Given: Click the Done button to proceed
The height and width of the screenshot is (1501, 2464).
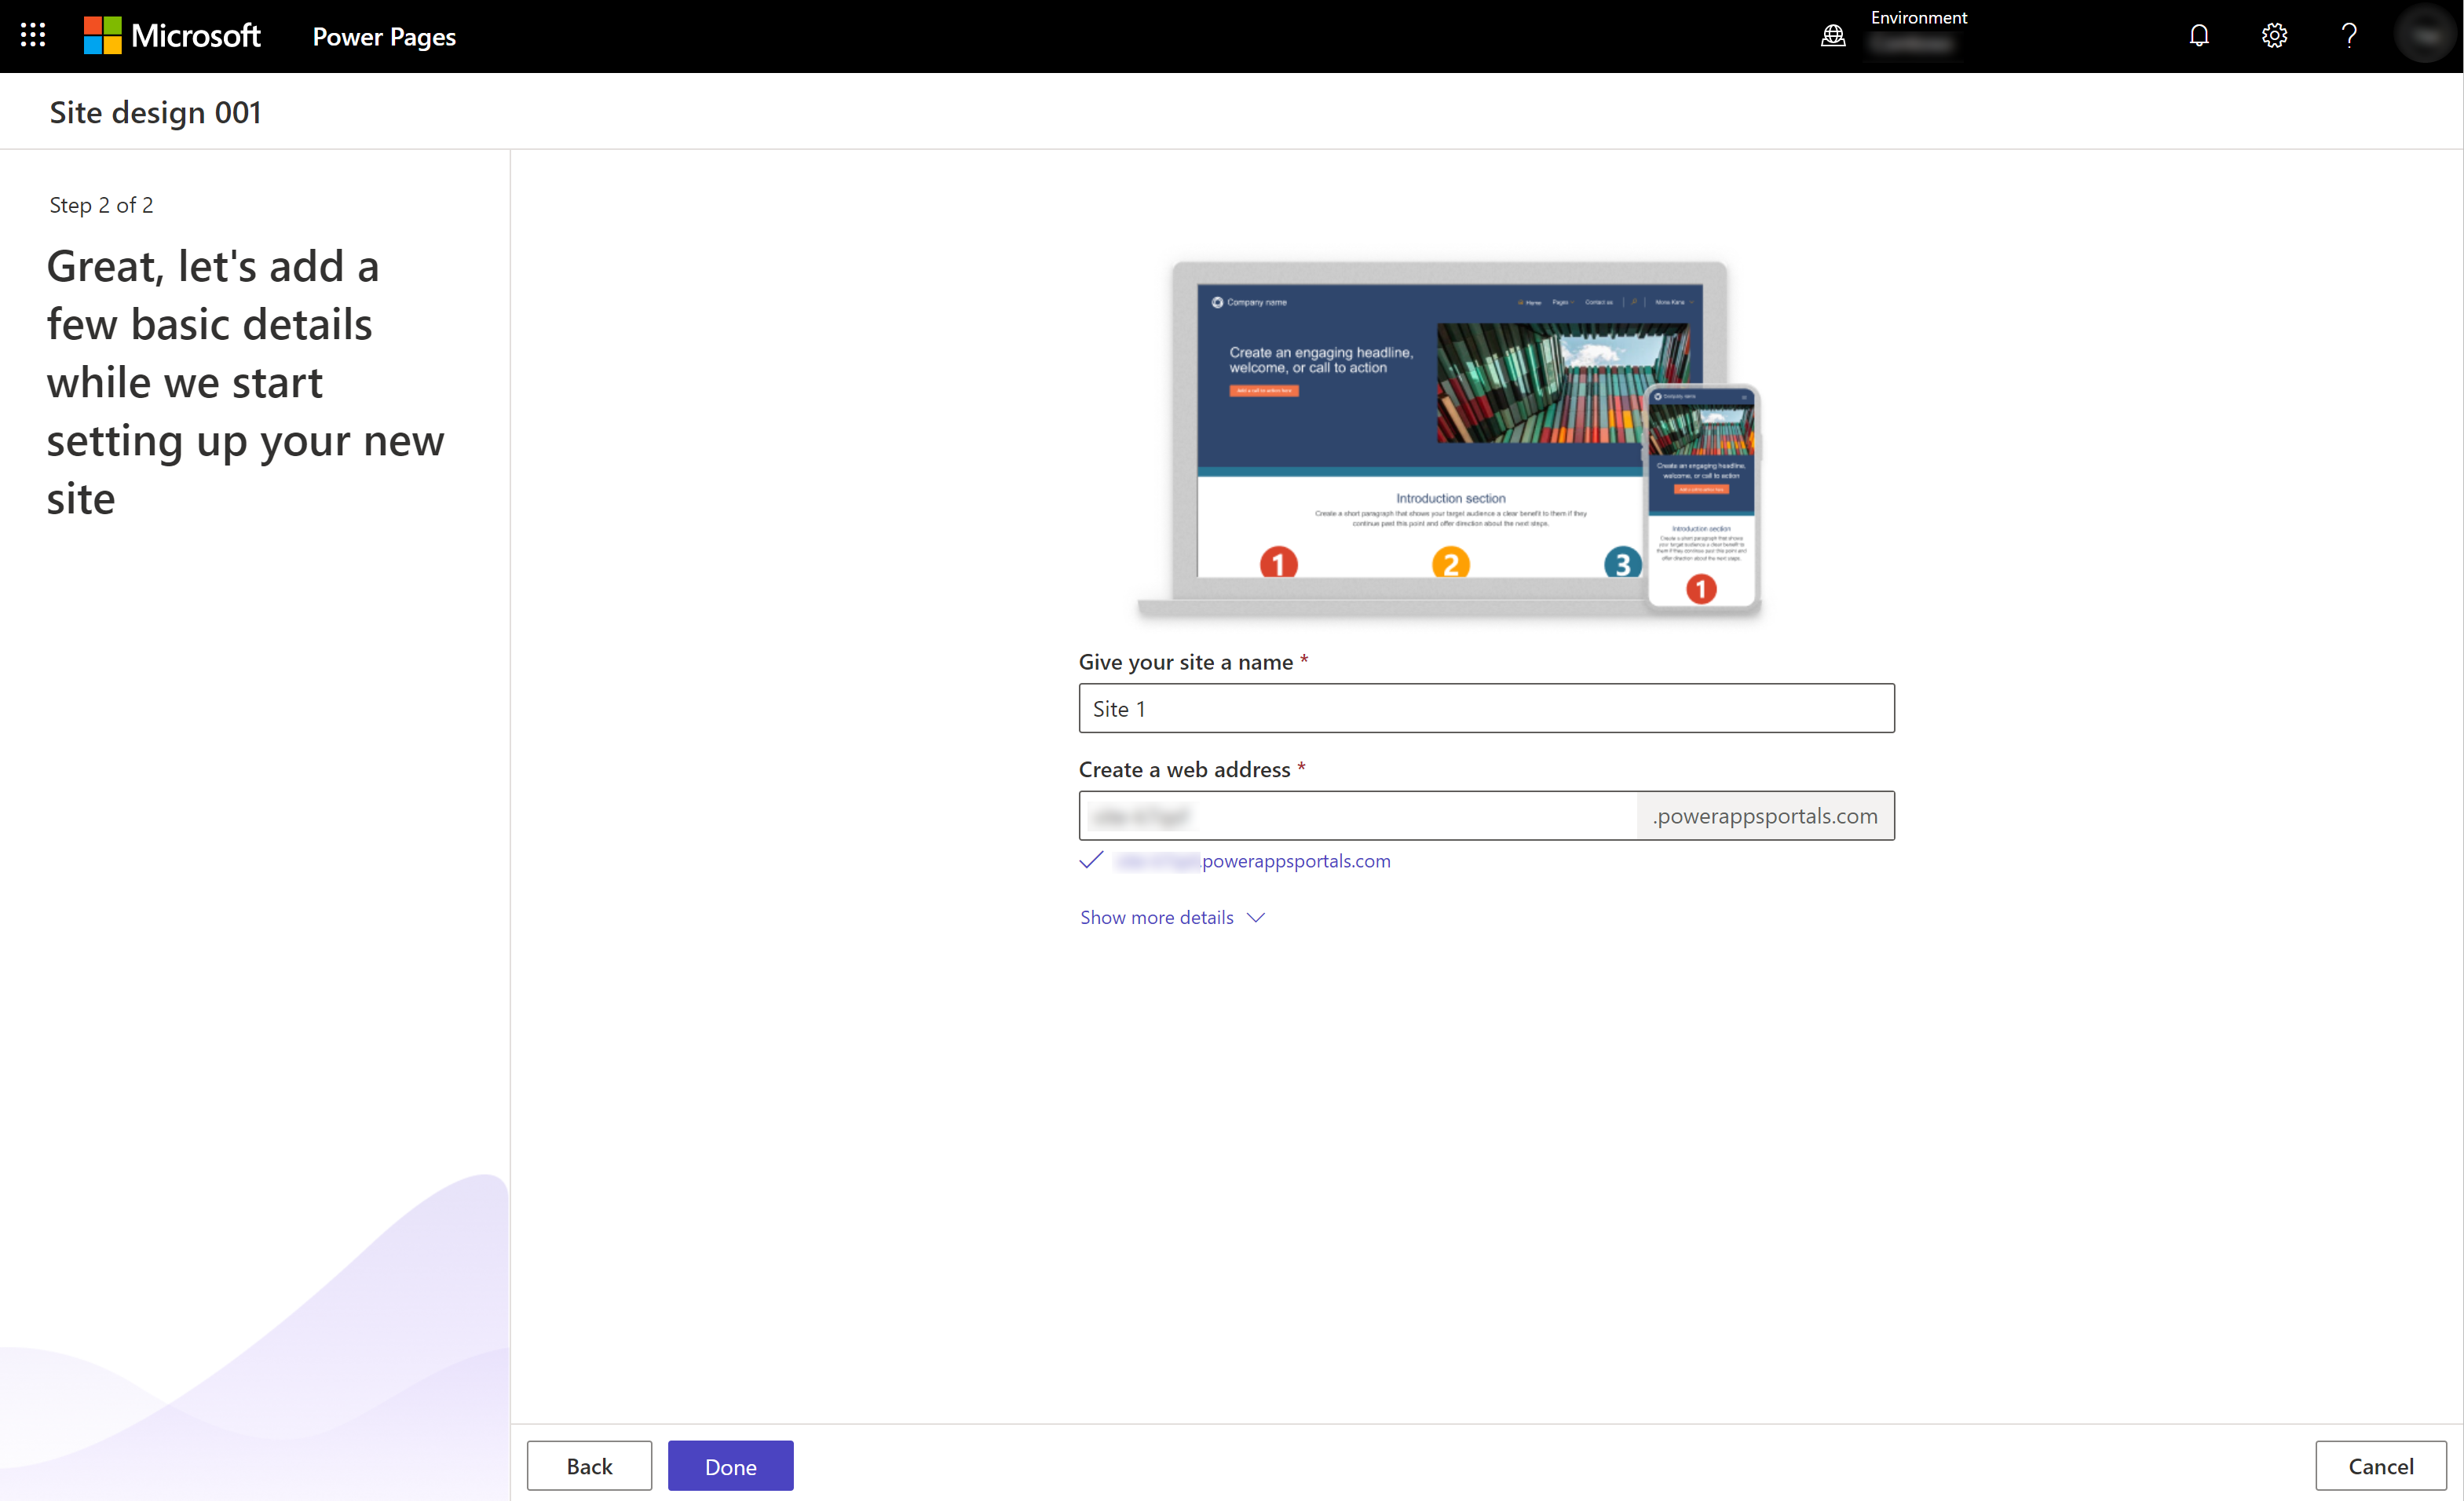Looking at the screenshot, I should tap(730, 1466).
